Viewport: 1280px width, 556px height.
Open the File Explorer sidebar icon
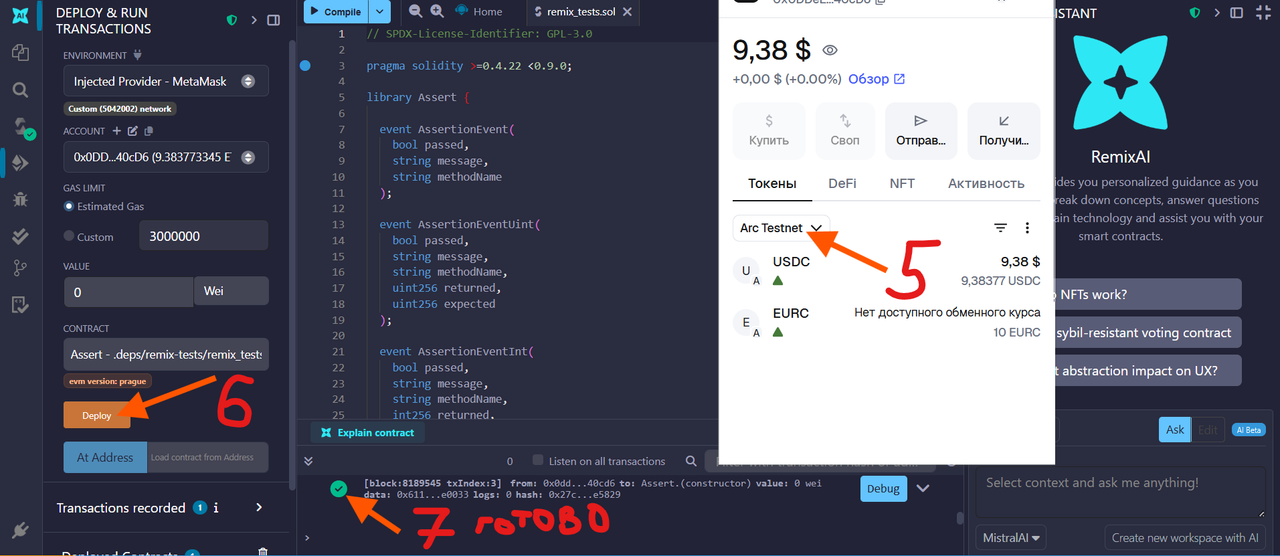[20, 52]
